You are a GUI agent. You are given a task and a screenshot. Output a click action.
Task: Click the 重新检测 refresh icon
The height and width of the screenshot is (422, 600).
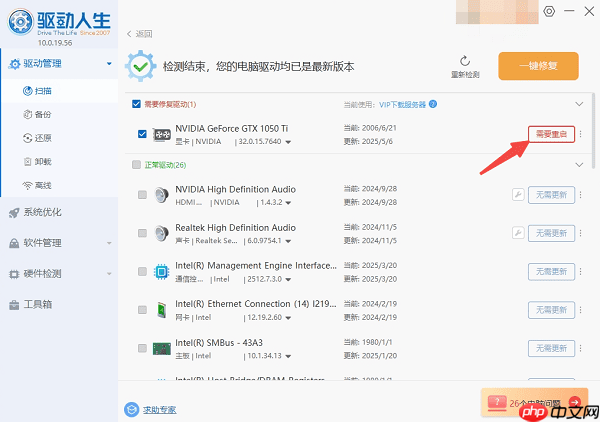click(465, 61)
